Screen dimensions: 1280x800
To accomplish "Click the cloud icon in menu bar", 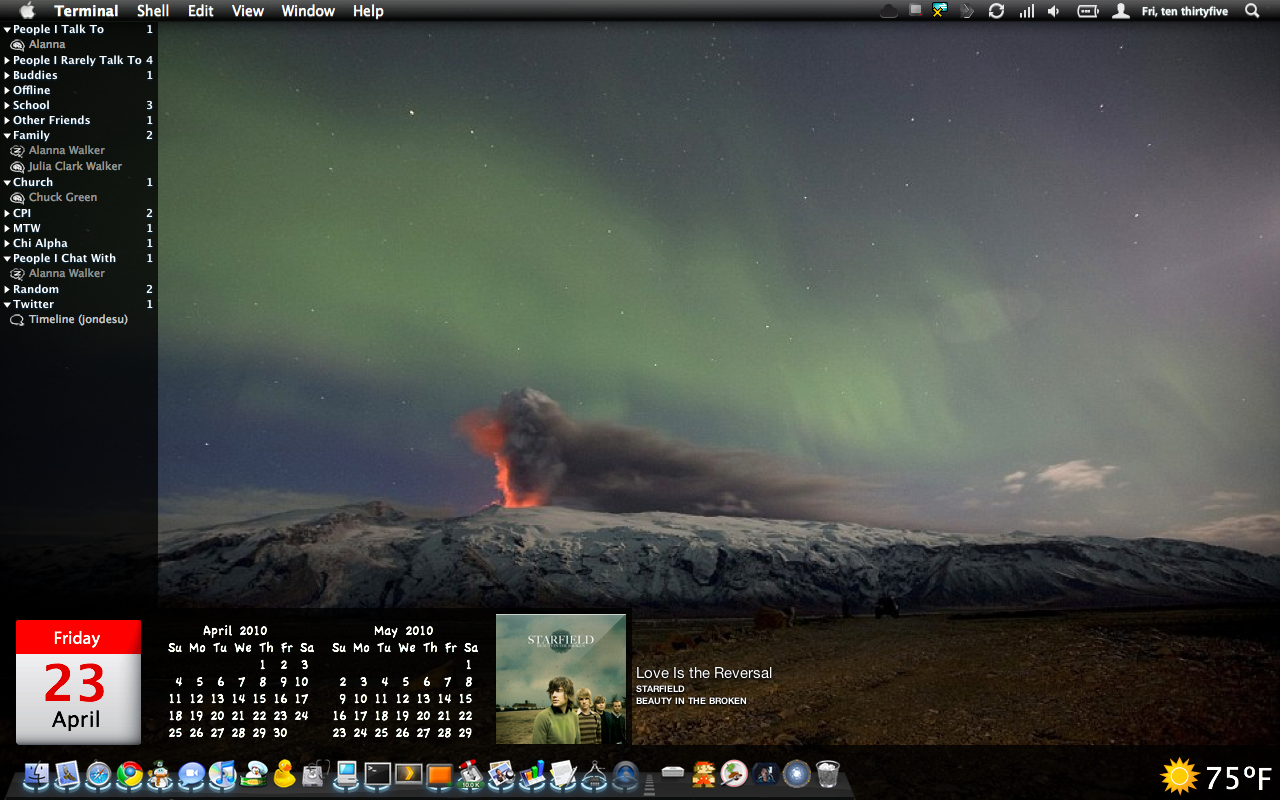I will (x=888, y=11).
